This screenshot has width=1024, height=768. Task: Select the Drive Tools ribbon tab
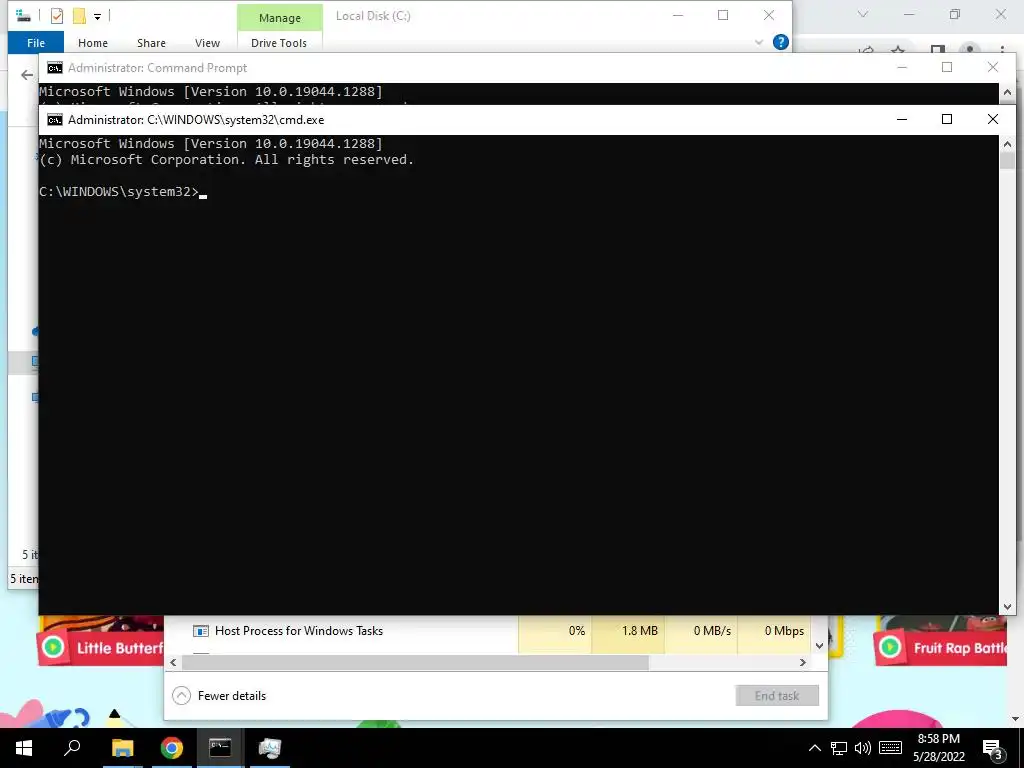(279, 42)
